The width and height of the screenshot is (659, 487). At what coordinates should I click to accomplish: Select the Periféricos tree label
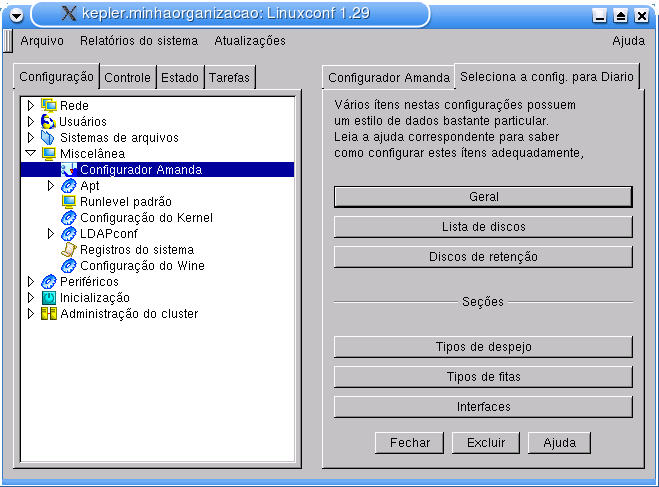click(90, 282)
